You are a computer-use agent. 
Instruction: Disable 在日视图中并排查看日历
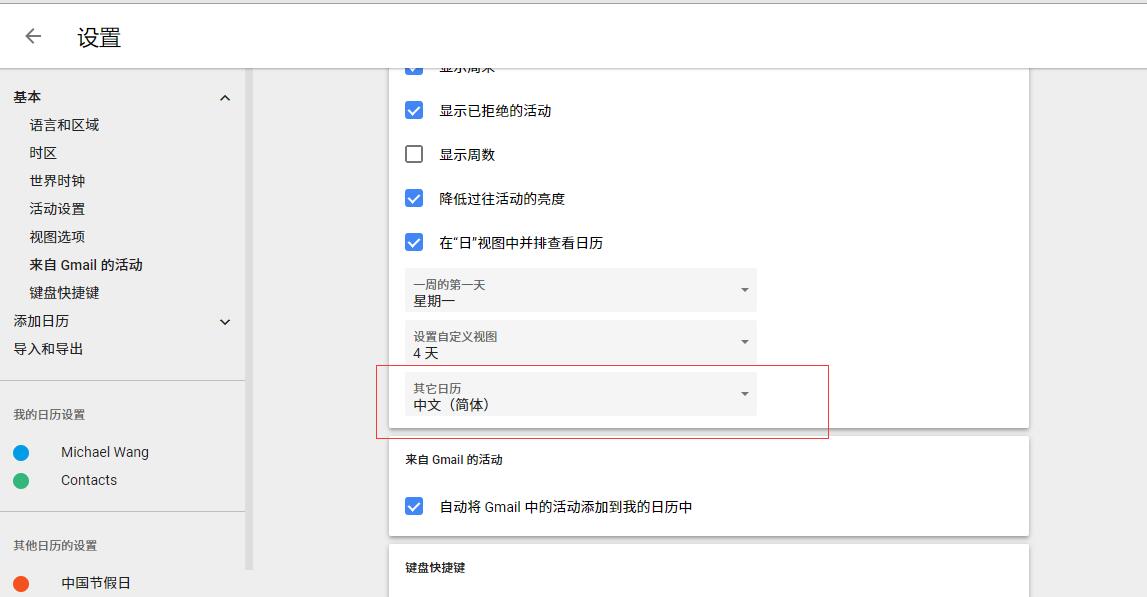click(x=414, y=242)
